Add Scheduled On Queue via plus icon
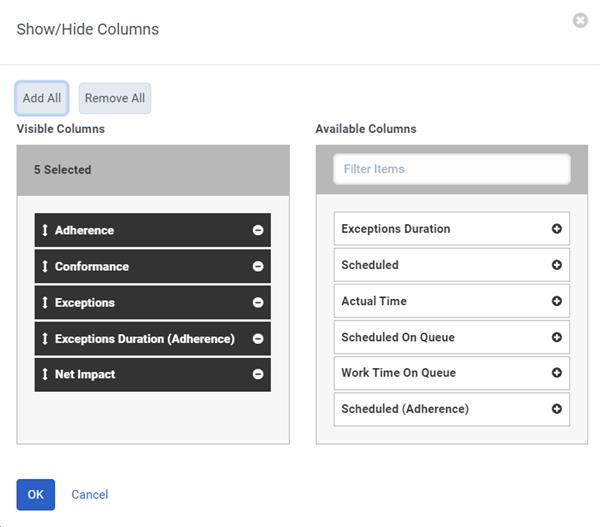Viewport: 600px width, 527px height. [x=556, y=337]
